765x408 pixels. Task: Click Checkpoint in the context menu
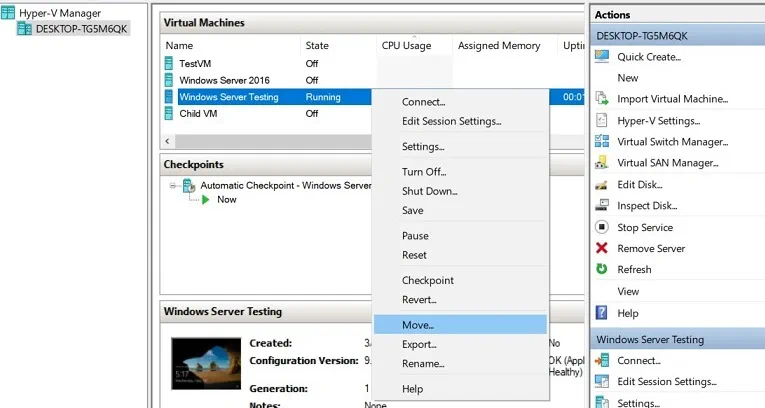click(427, 281)
